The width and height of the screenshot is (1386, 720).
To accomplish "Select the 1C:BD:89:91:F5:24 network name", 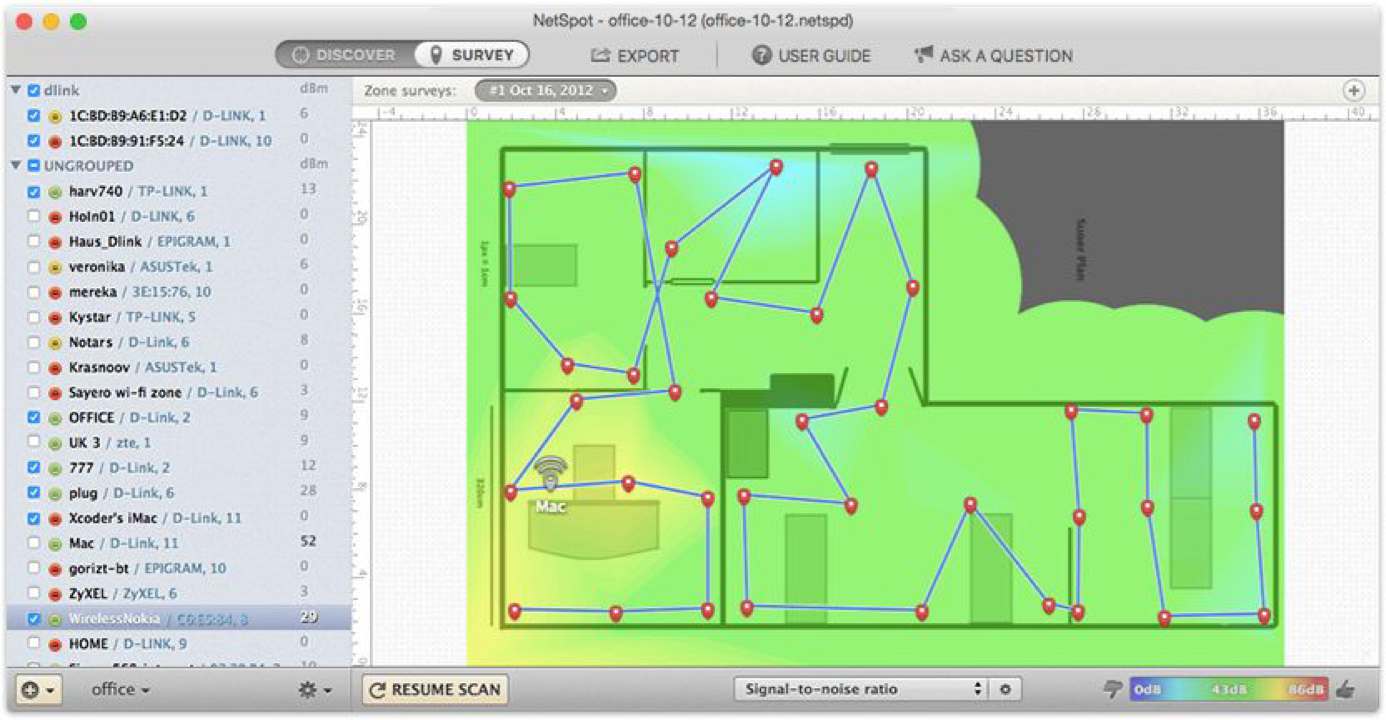I will (x=127, y=141).
